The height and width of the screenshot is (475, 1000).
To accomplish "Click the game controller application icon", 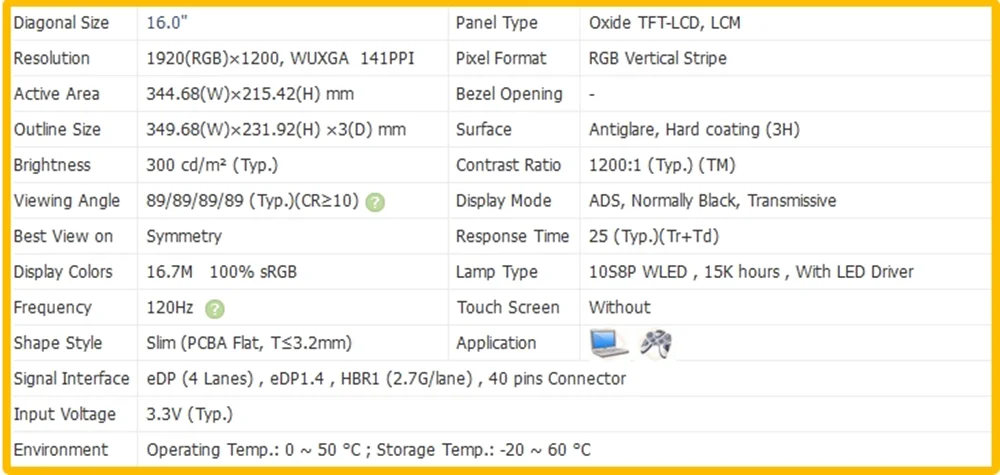I will tap(656, 344).
